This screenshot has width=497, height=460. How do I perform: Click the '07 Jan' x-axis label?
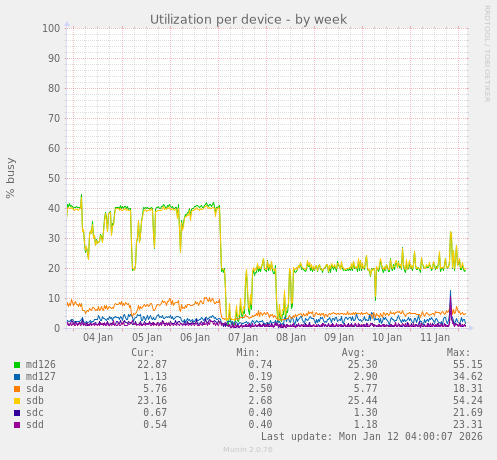(243, 337)
